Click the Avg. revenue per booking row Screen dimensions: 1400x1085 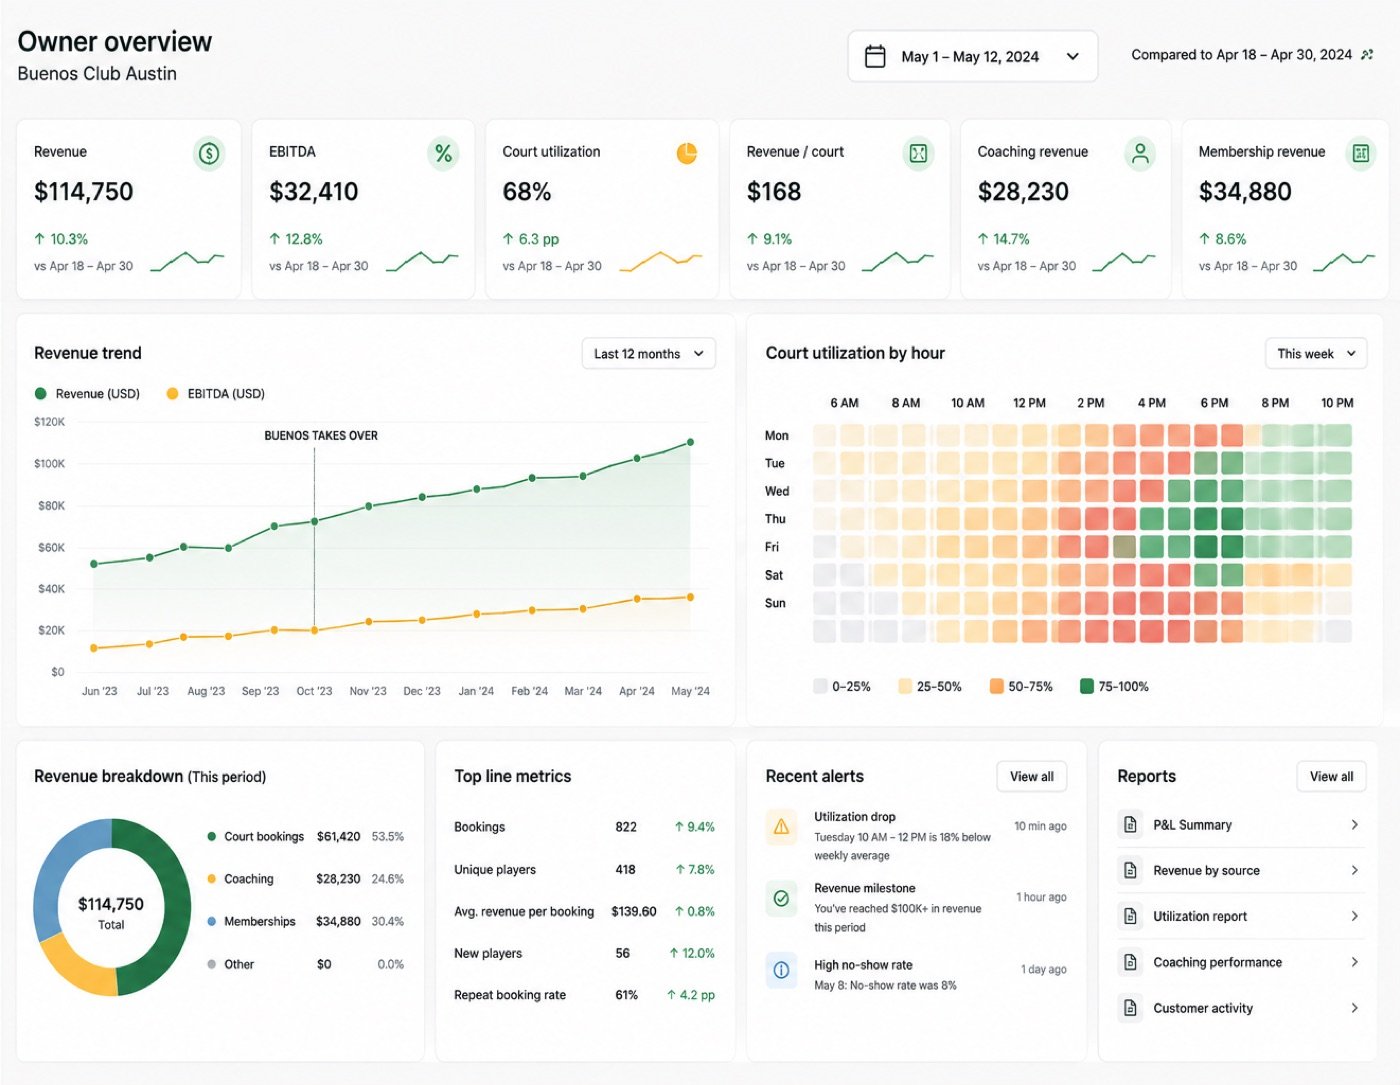pyautogui.click(x=584, y=912)
